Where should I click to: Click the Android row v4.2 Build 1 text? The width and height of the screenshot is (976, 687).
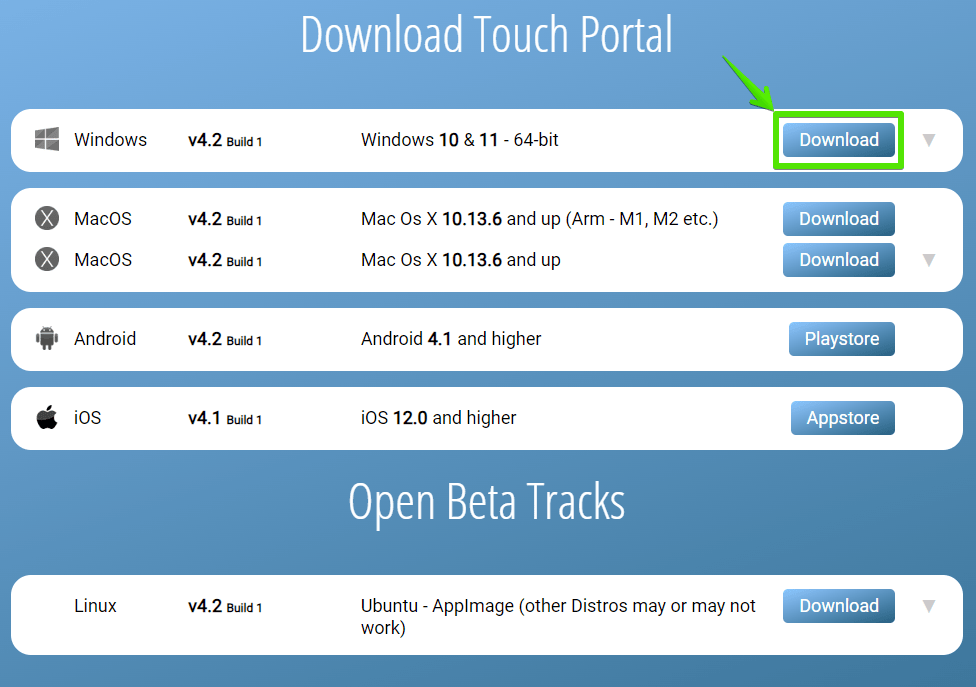tap(225, 339)
